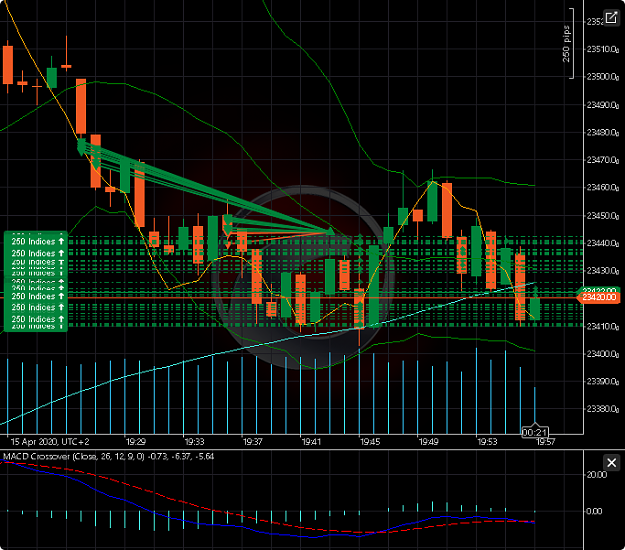625x550 pixels.
Task: Open chart in detached pop-out window
Action: point(611,18)
